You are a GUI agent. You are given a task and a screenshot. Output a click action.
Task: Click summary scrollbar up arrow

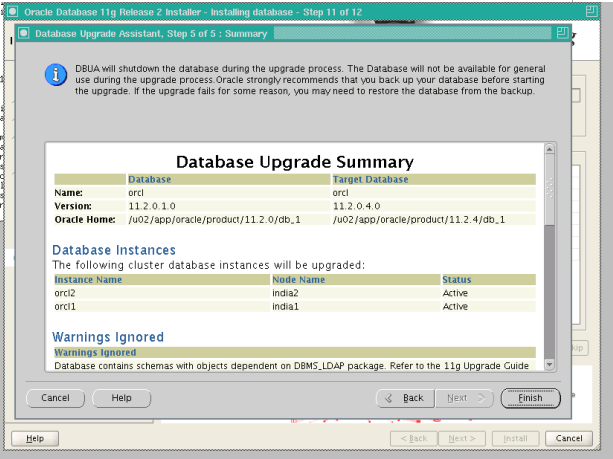(x=549, y=149)
